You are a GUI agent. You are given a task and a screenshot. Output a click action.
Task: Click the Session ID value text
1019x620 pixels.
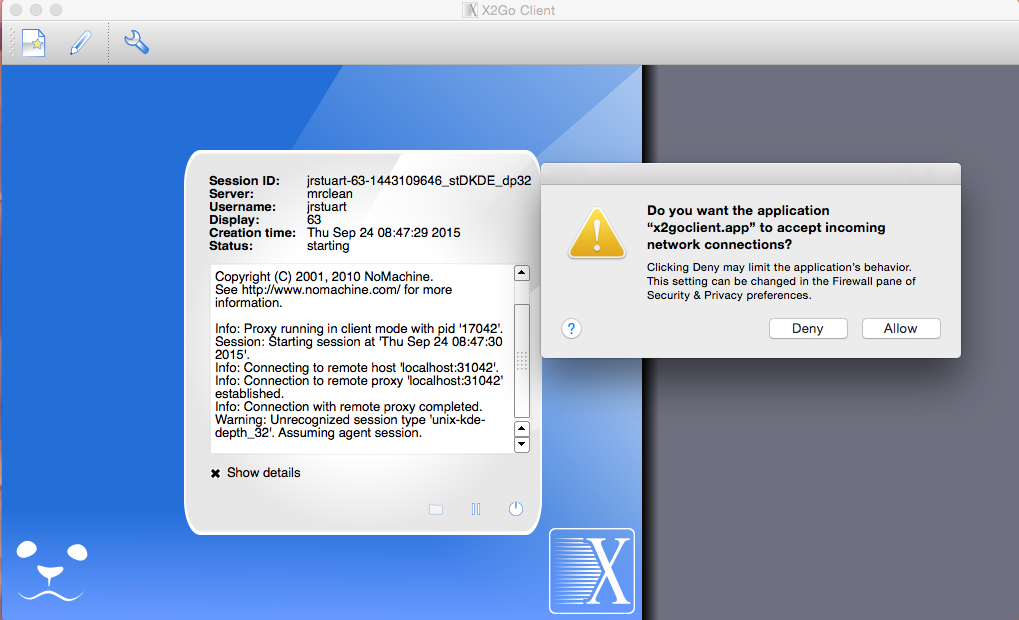pos(419,181)
